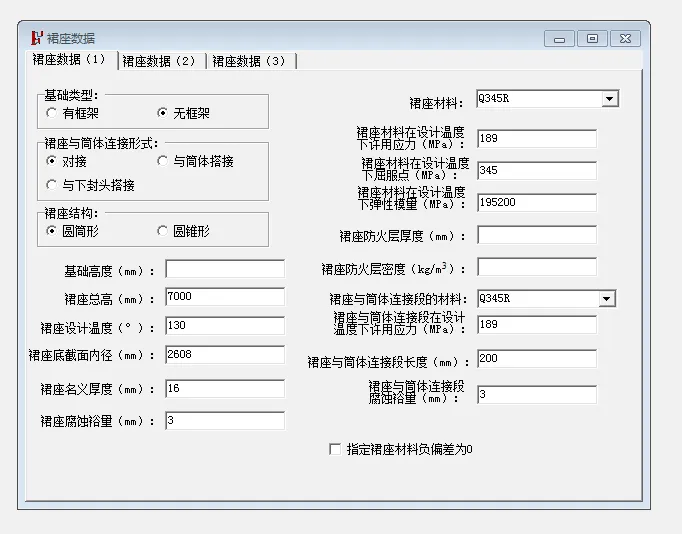This screenshot has width=682, height=534.
Task: Select the 弹性模量 field showing 195200
Action: [x=536, y=202]
